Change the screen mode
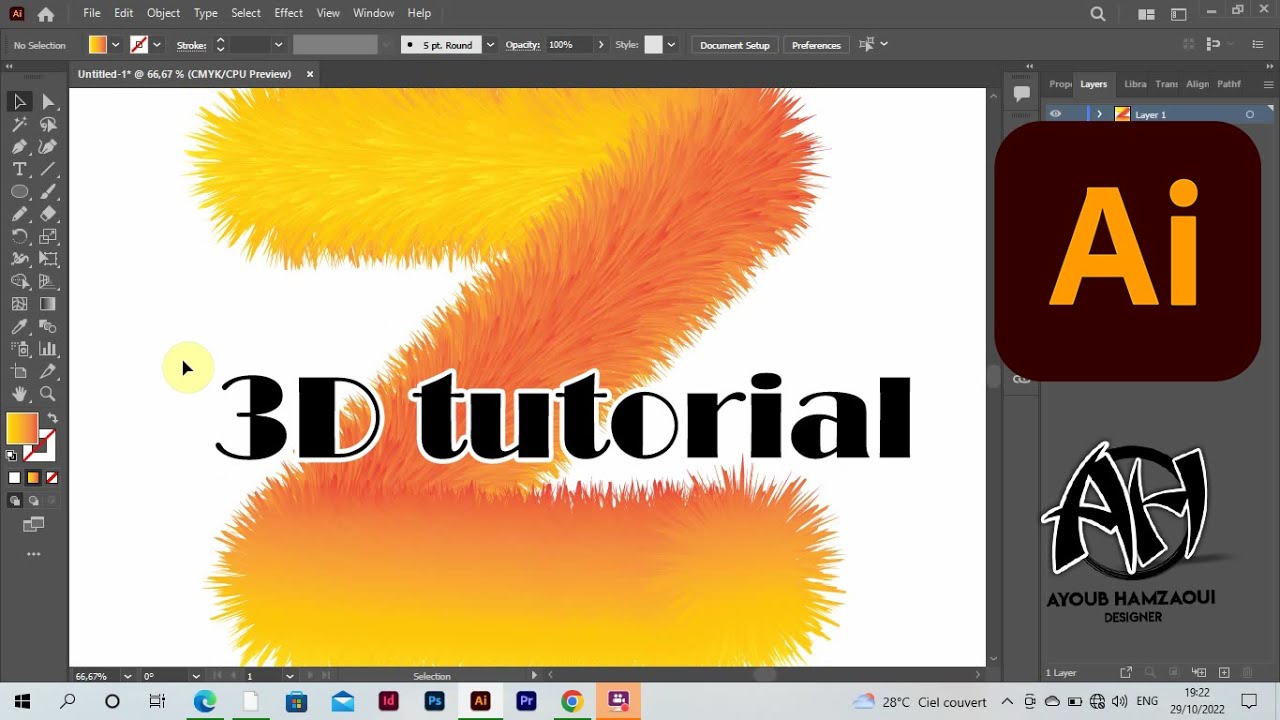The width and height of the screenshot is (1280, 720). [x=33, y=524]
